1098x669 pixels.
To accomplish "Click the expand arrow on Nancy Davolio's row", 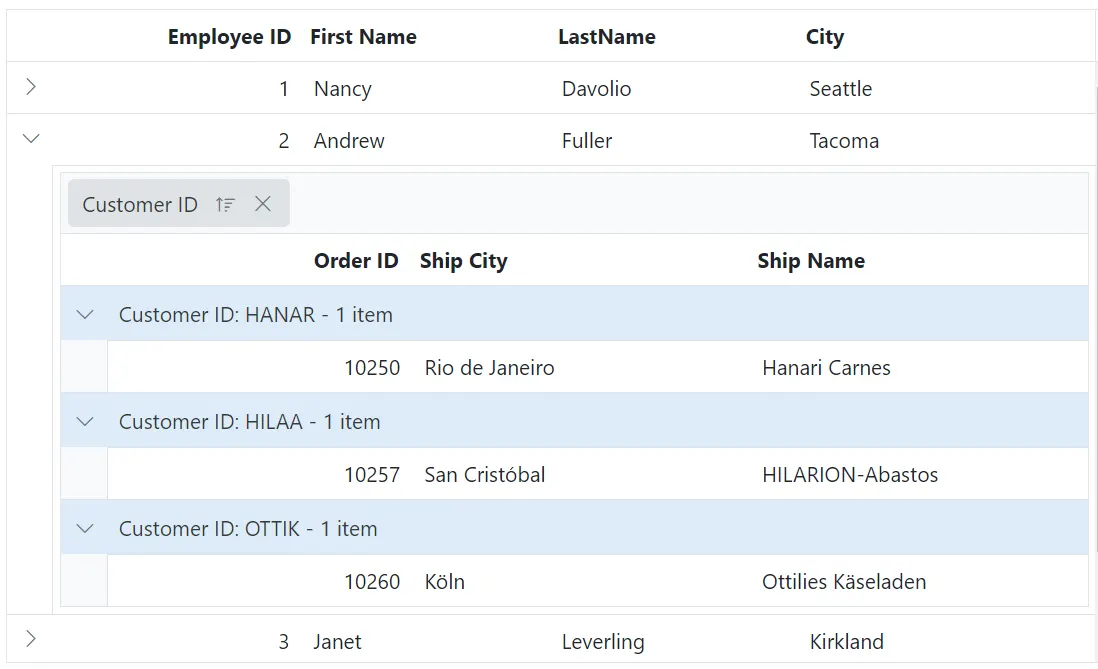I will click(30, 87).
